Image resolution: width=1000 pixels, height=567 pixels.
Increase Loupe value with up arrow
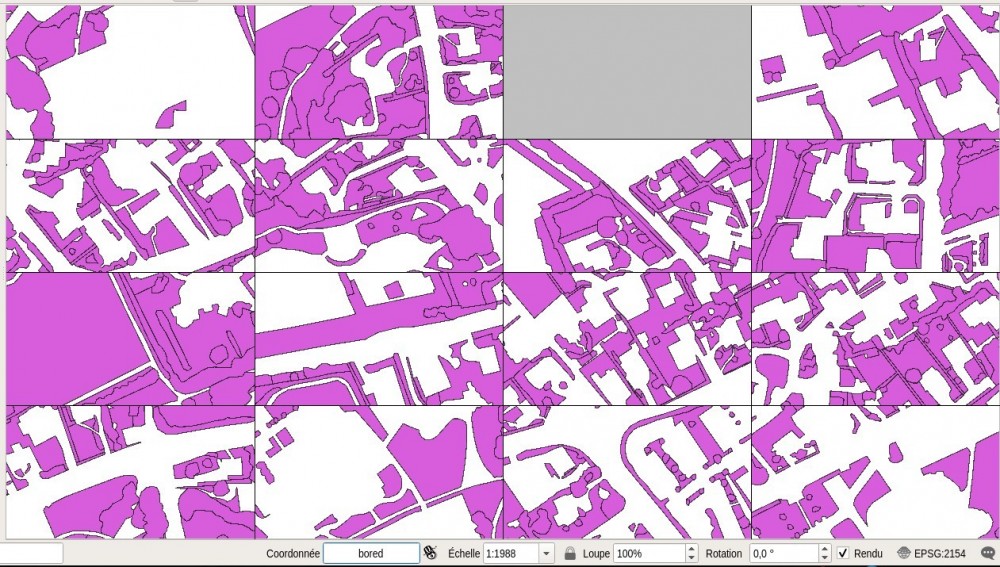(691, 549)
